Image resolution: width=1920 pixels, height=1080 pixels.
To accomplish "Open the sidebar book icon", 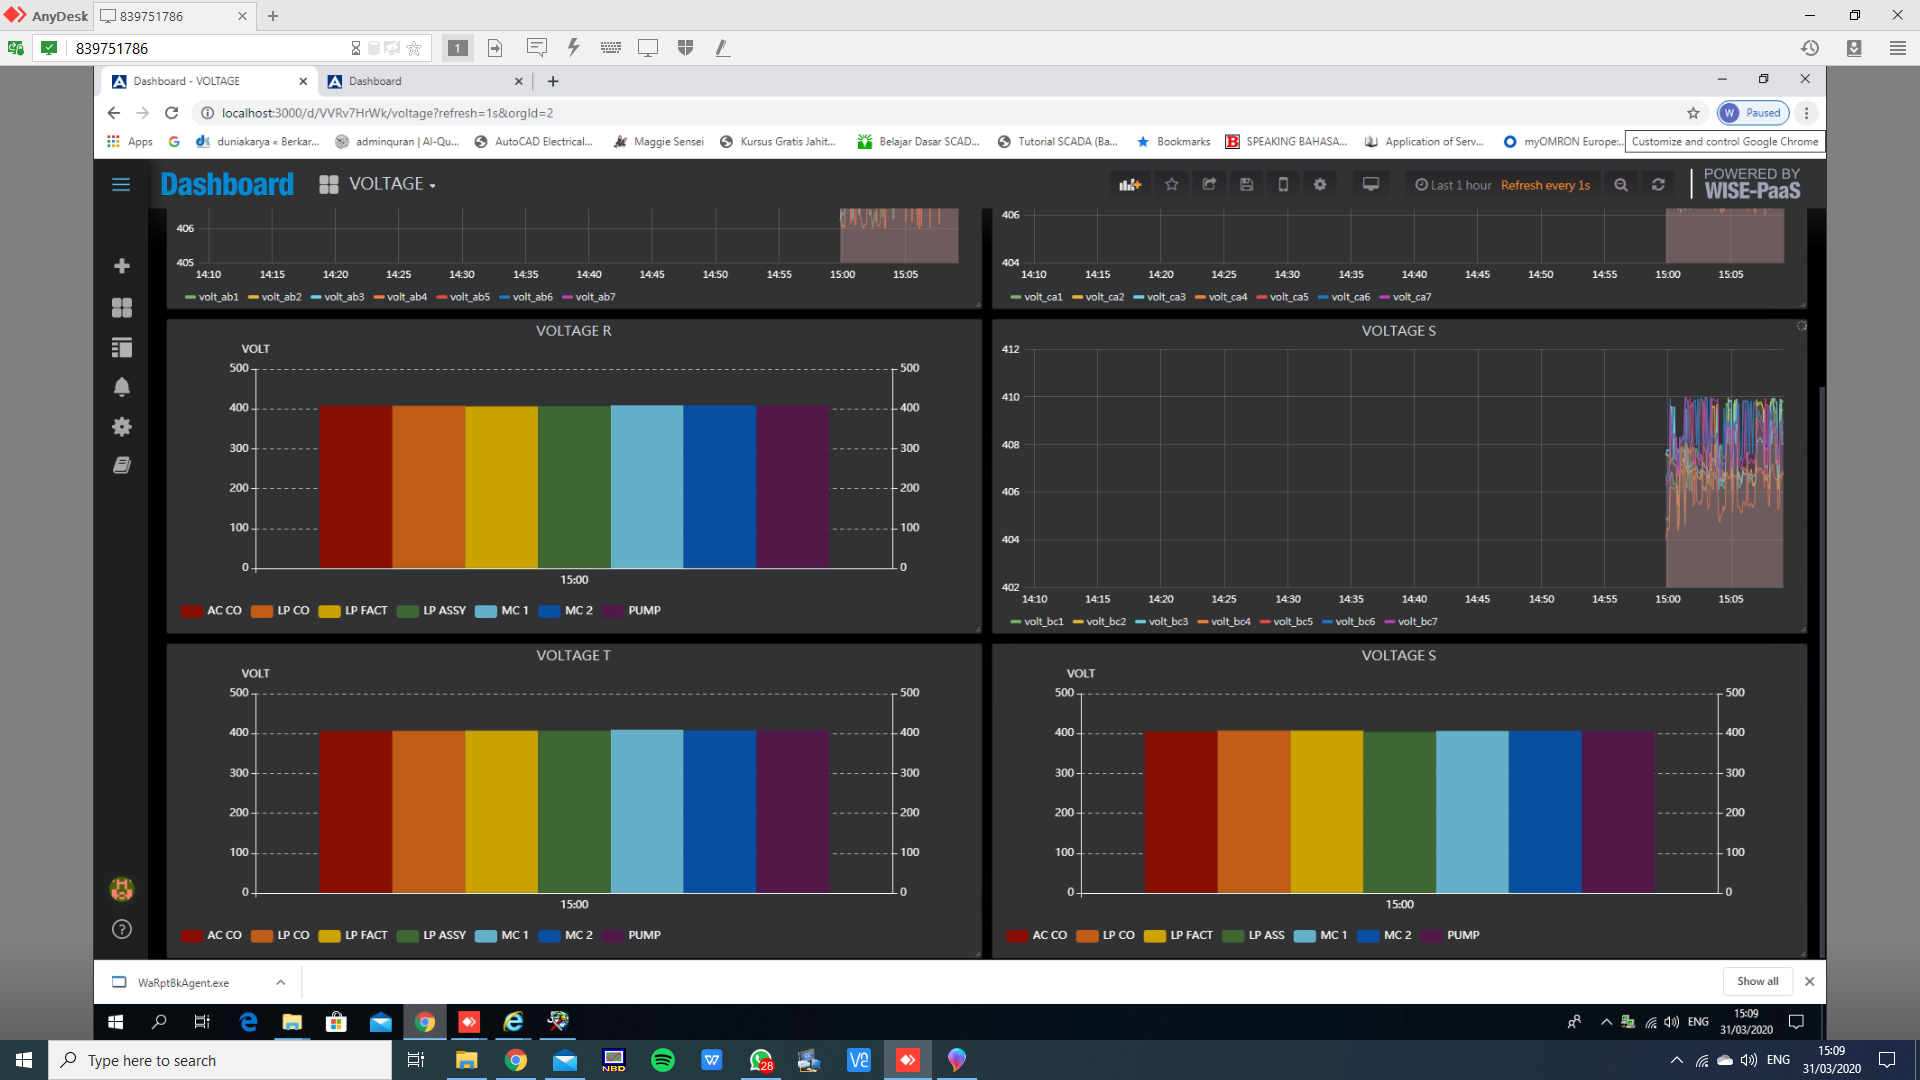I will (122, 465).
